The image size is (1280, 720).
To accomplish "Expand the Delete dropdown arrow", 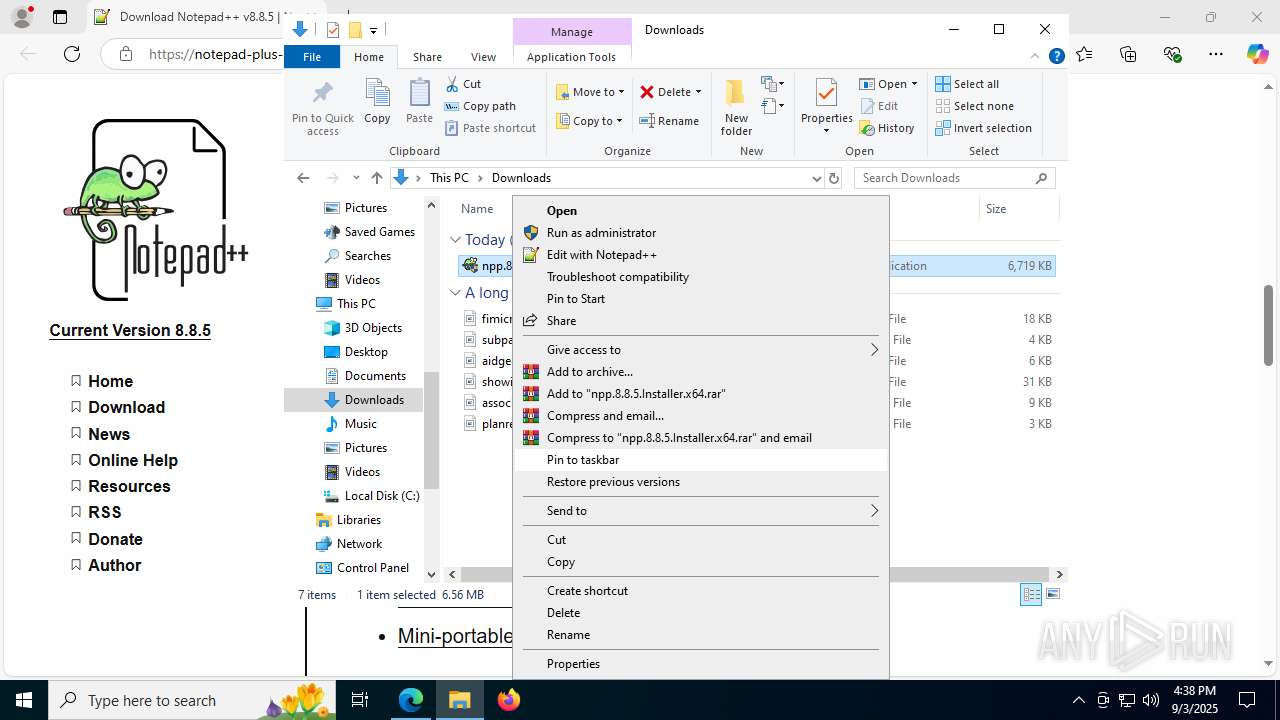I will [x=698, y=92].
